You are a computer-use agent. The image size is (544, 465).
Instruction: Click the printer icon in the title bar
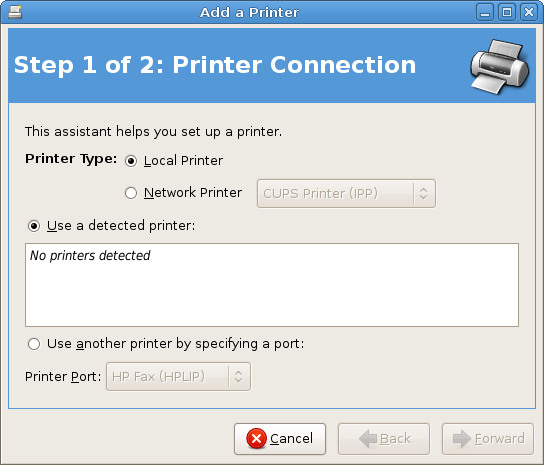[15, 12]
